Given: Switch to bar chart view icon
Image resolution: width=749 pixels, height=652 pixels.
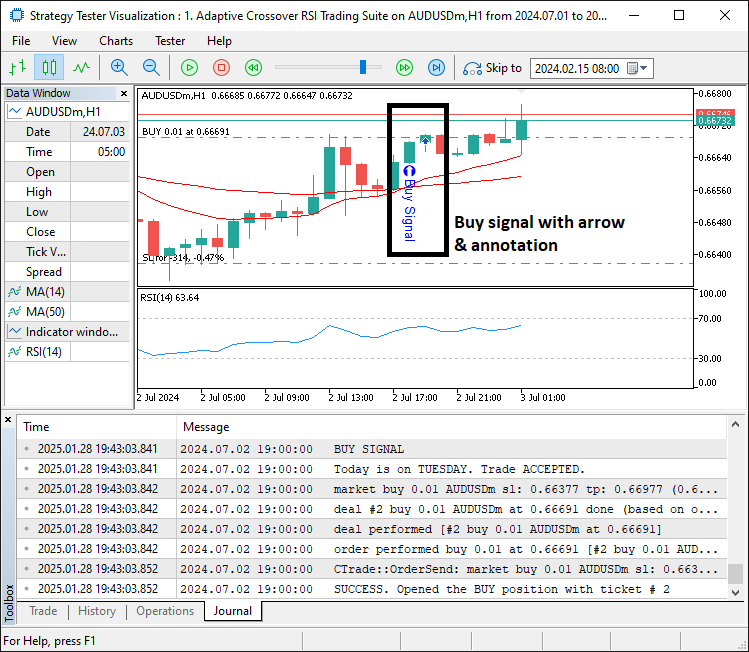Looking at the screenshot, I should tap(18, 68).
